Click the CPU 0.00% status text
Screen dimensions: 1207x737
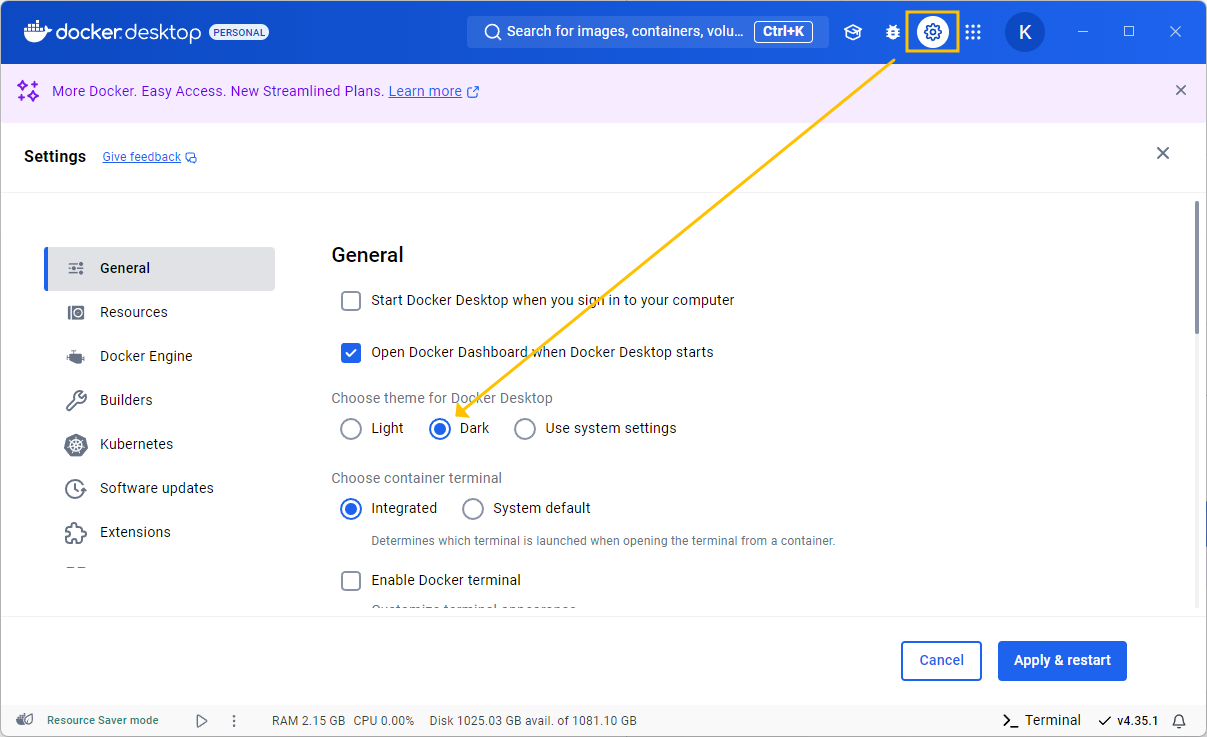click(384, 720)
